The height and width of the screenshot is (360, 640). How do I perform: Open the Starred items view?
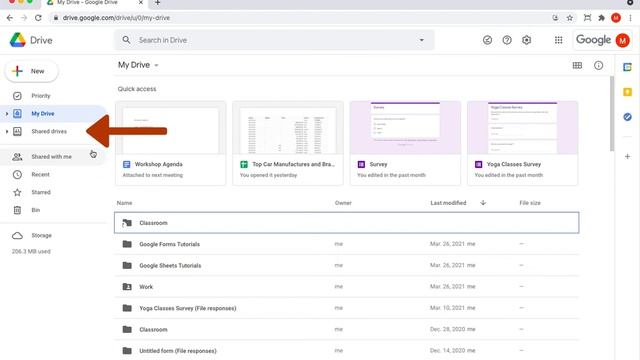click(41, 192)
